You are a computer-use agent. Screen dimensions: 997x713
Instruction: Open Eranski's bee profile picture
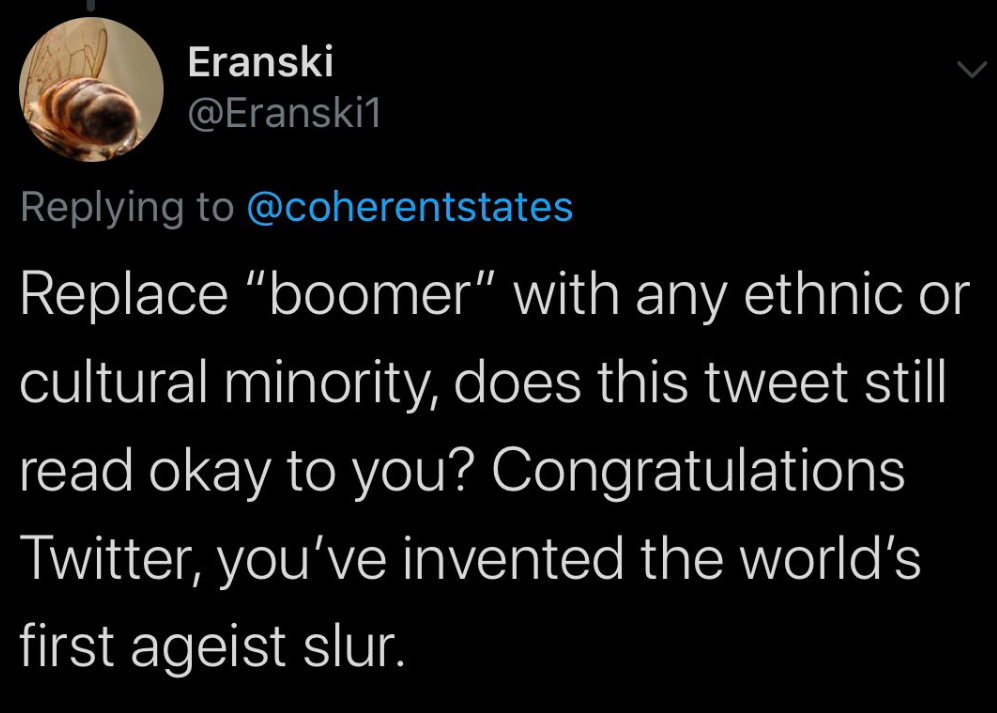92,89
